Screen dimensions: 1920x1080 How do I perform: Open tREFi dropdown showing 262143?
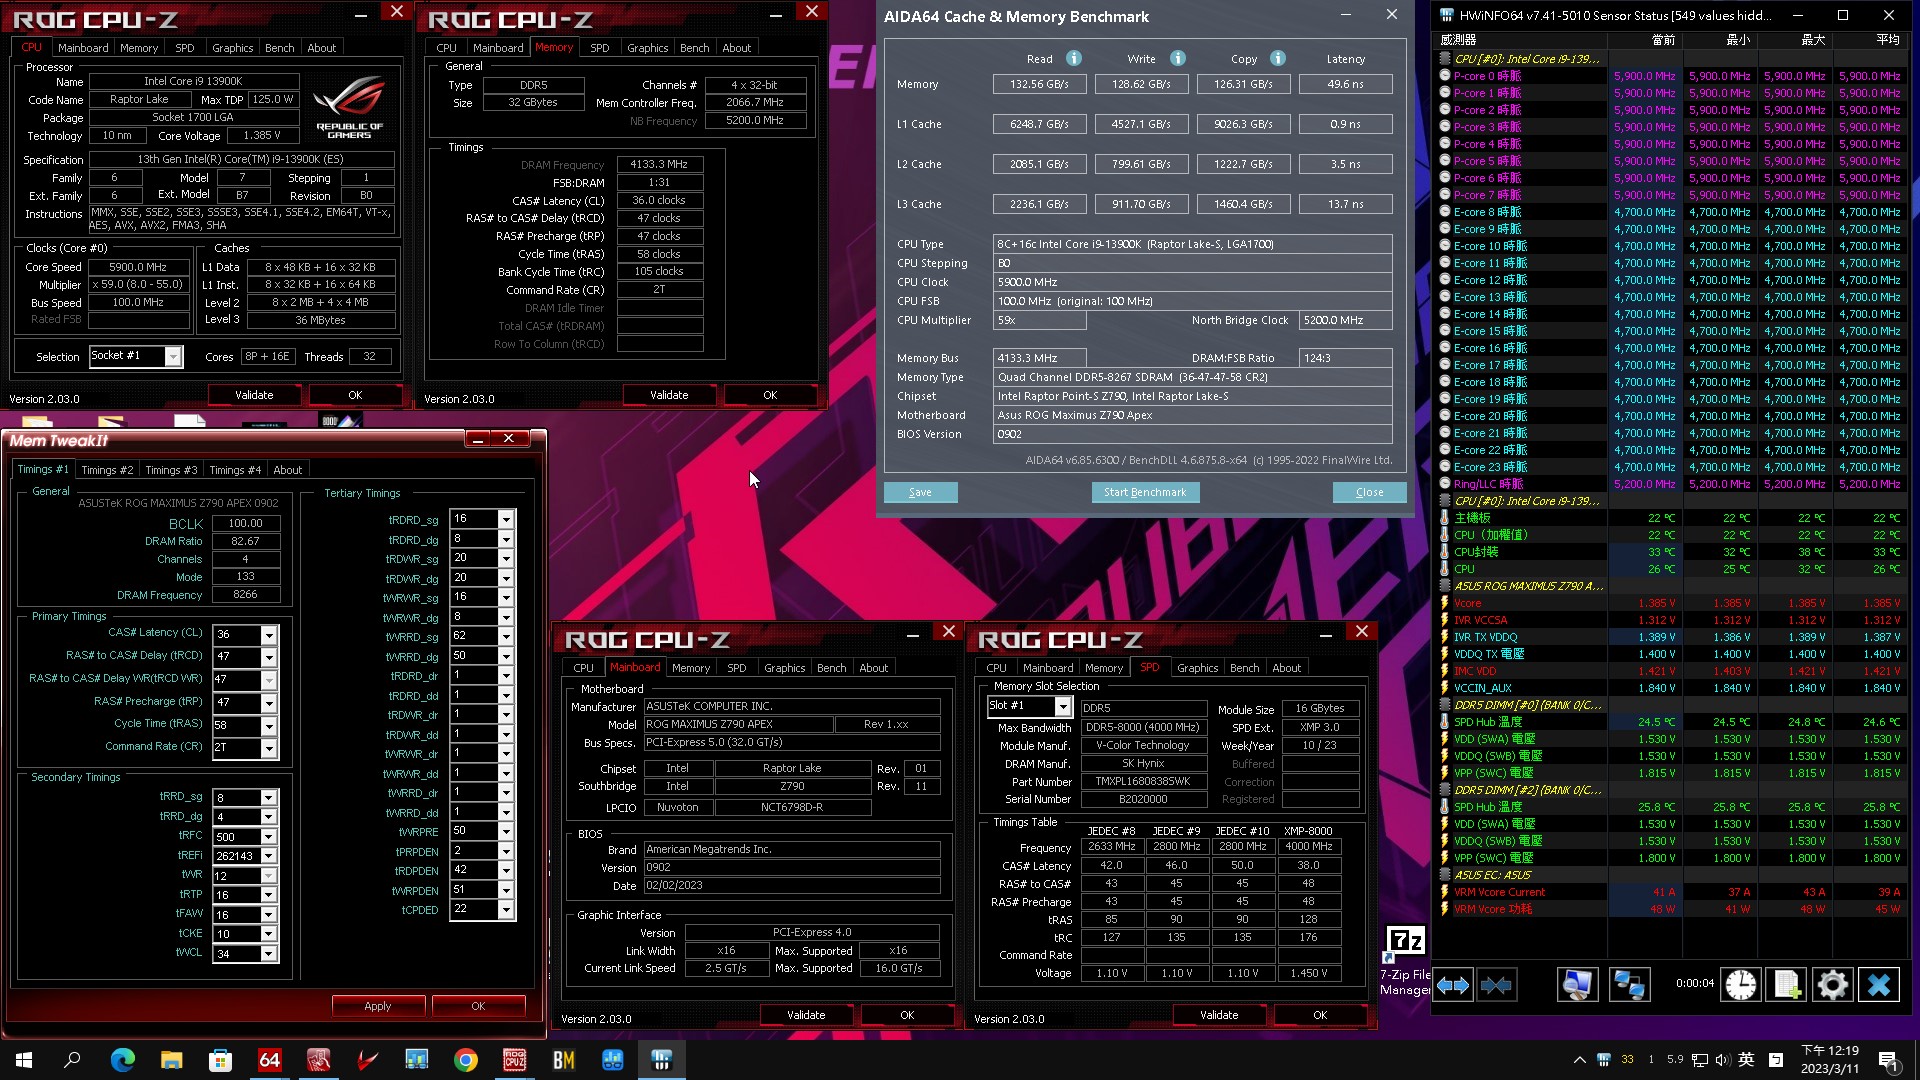pyautogui.click(x=269, y=856)
